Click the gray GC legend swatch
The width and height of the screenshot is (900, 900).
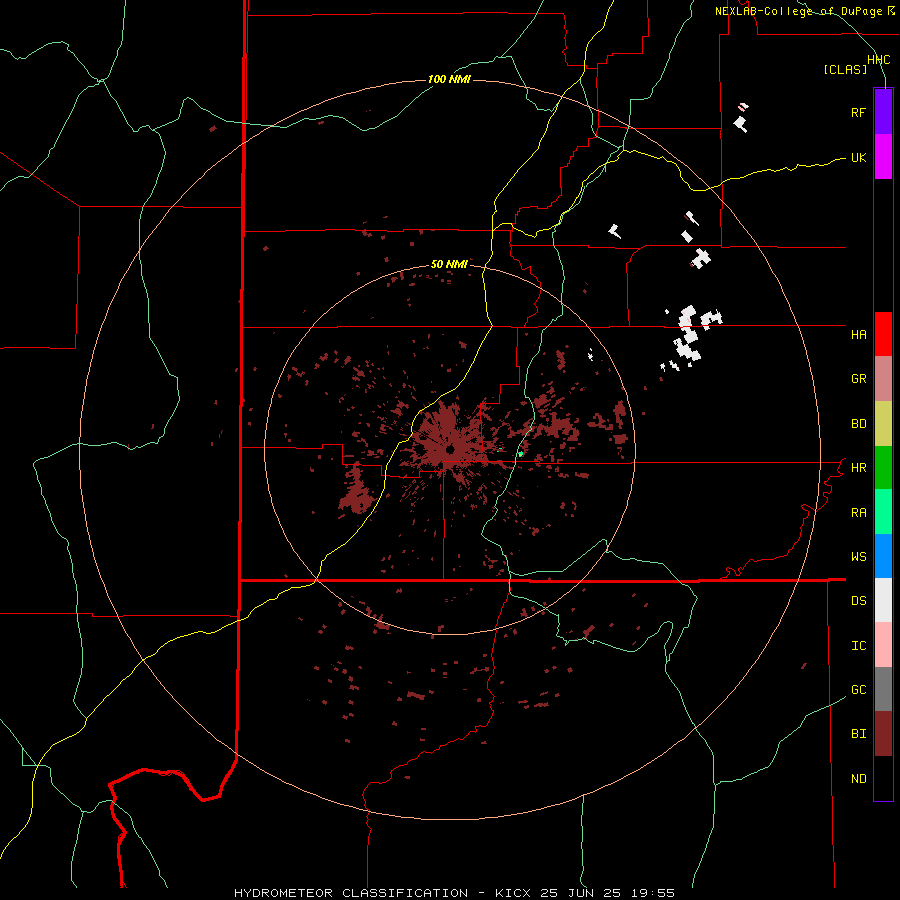pos(883,689)
